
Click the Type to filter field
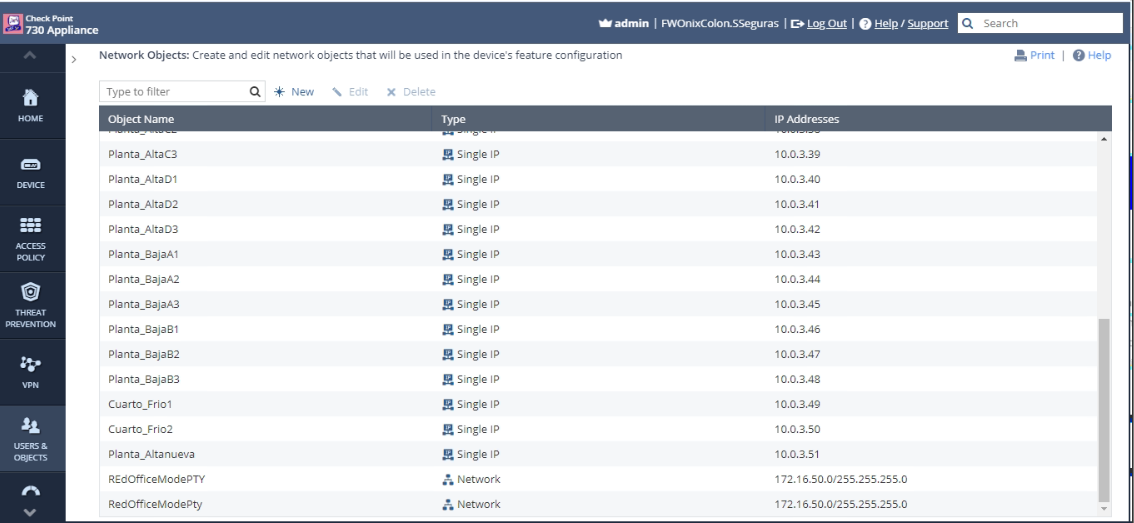(175, 92)
